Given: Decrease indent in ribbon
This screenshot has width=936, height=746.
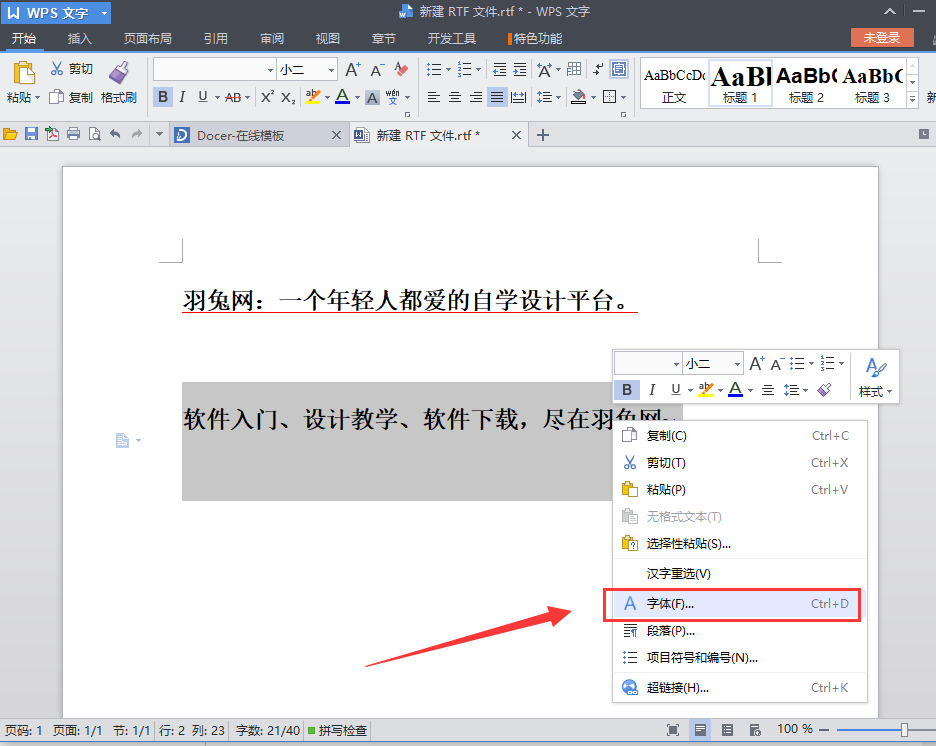Looking at the screenshot, I should [x=500, y=70].
